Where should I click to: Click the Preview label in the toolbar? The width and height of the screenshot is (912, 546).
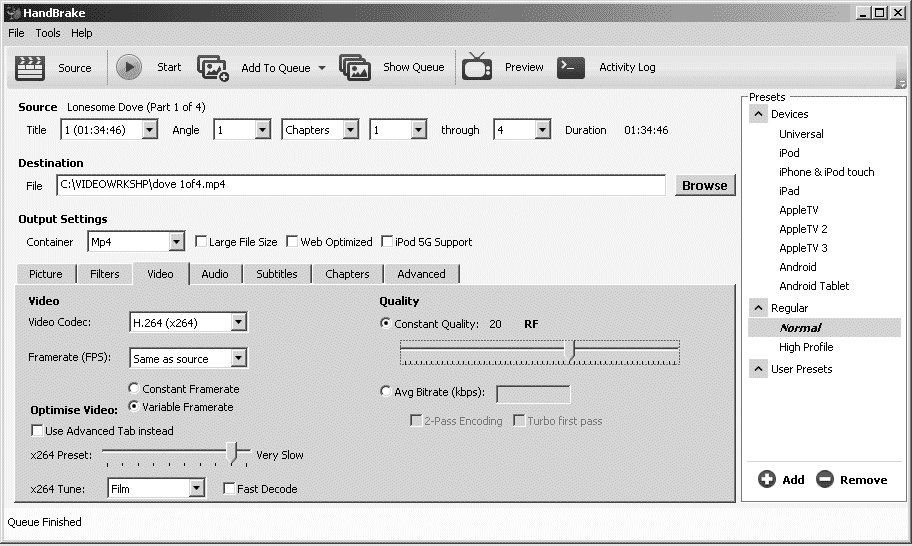pos(524,67)
